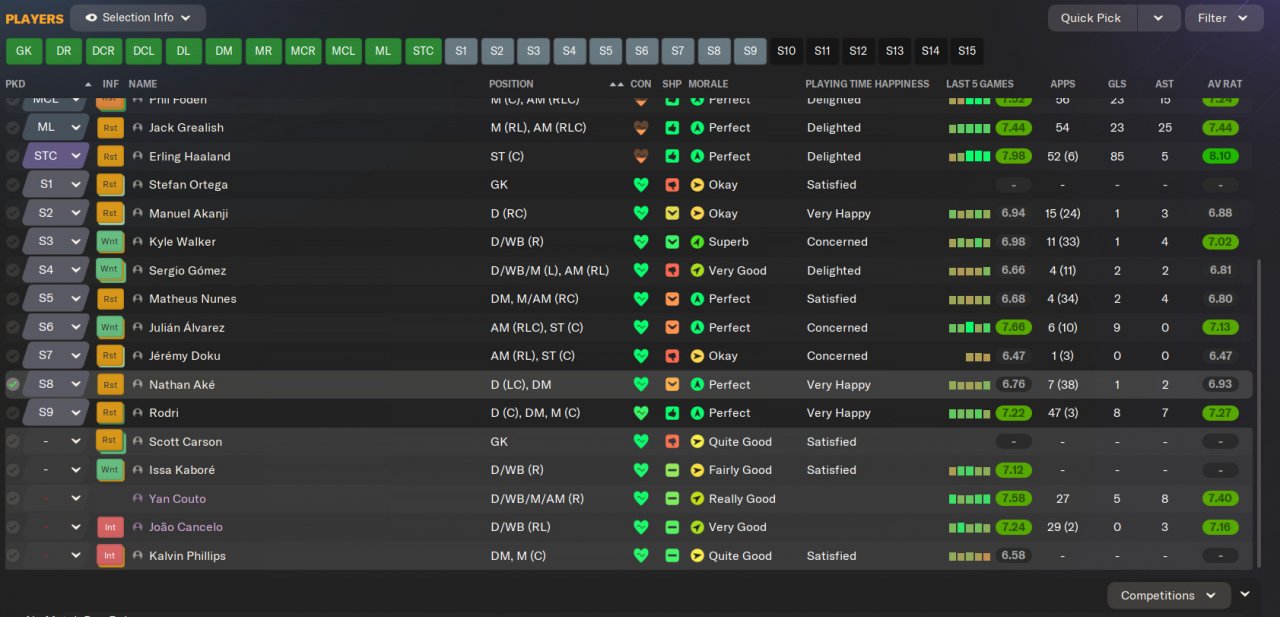
Task: Click Jérémy Doku's Okay morale icon
Action: point(698,356)
